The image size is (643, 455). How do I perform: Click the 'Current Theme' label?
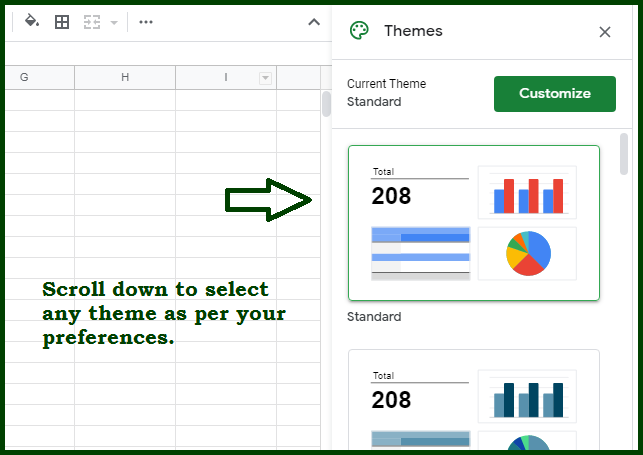(x=386, y=84)
